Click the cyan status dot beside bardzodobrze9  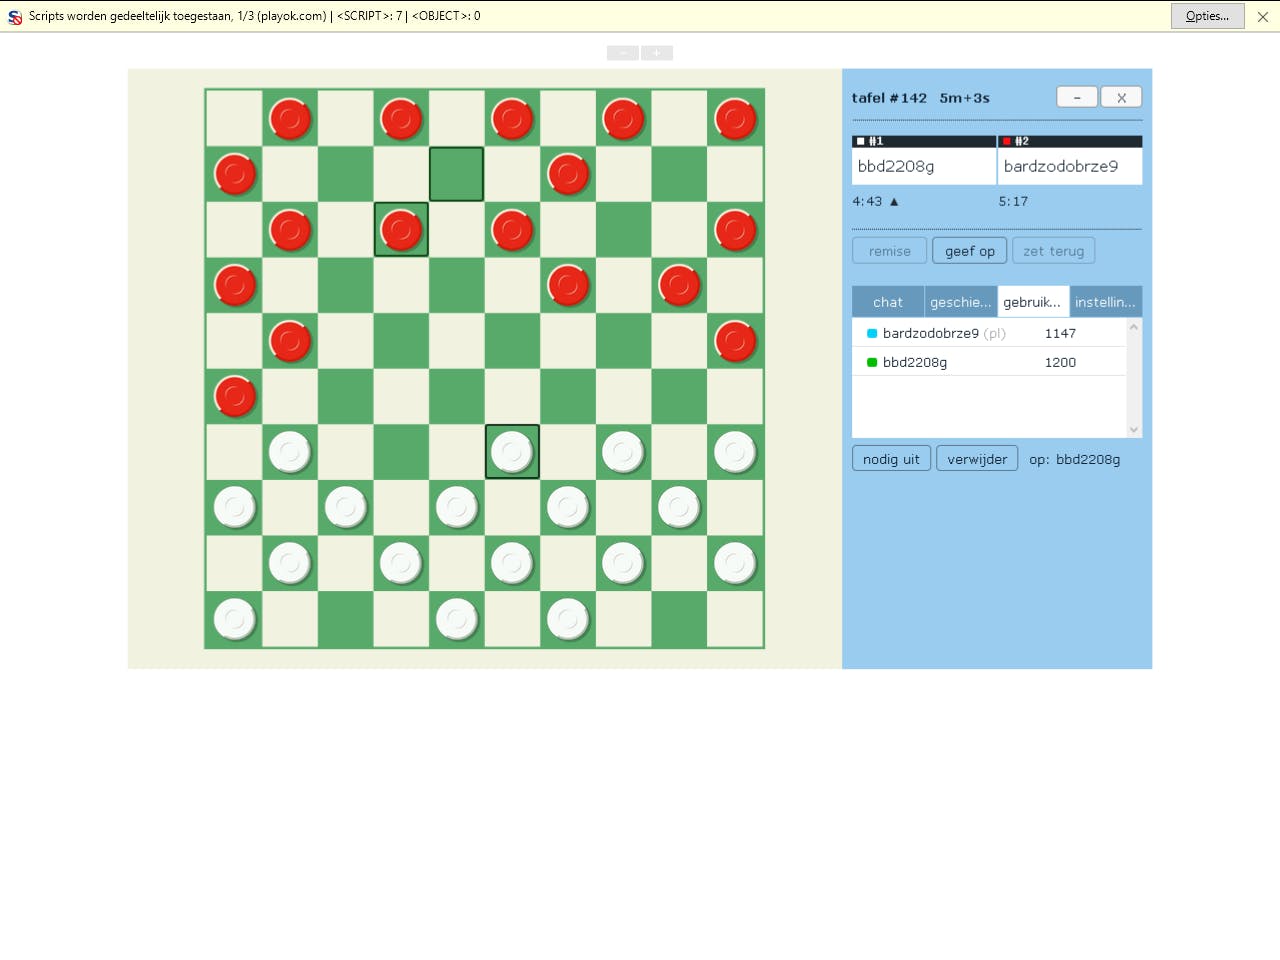(871, 332)
